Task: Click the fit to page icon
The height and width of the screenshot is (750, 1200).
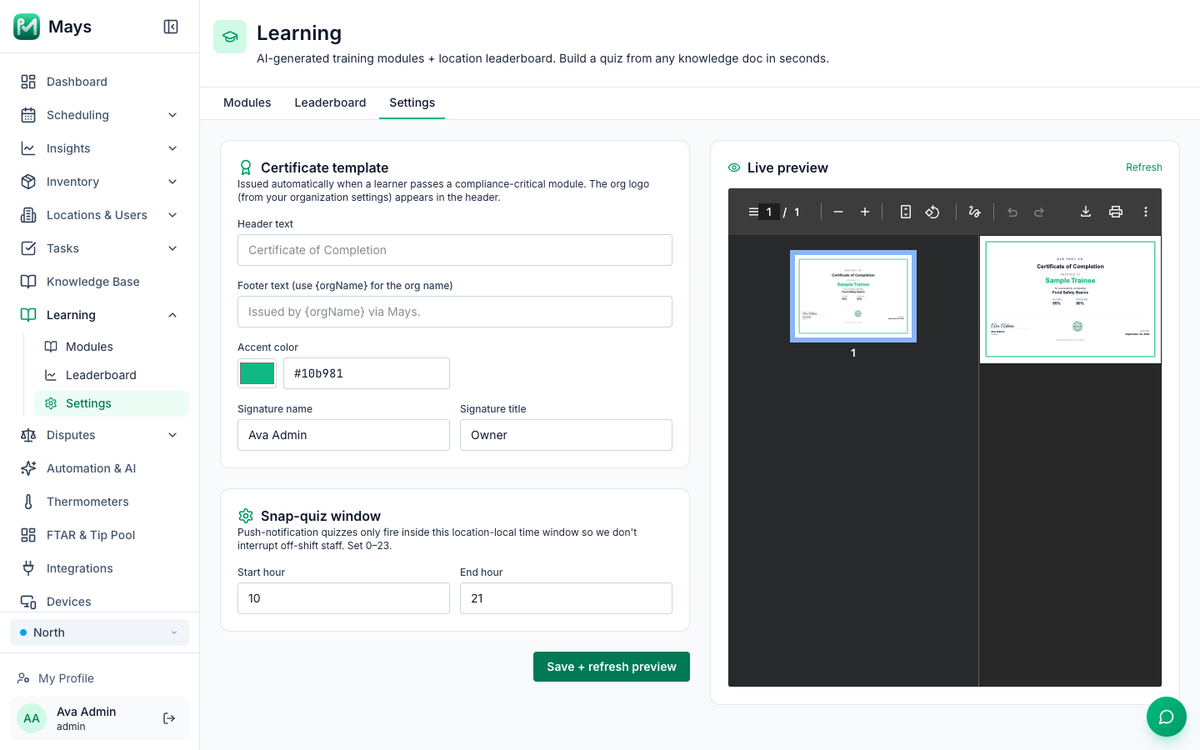Action: click(906, 212)
